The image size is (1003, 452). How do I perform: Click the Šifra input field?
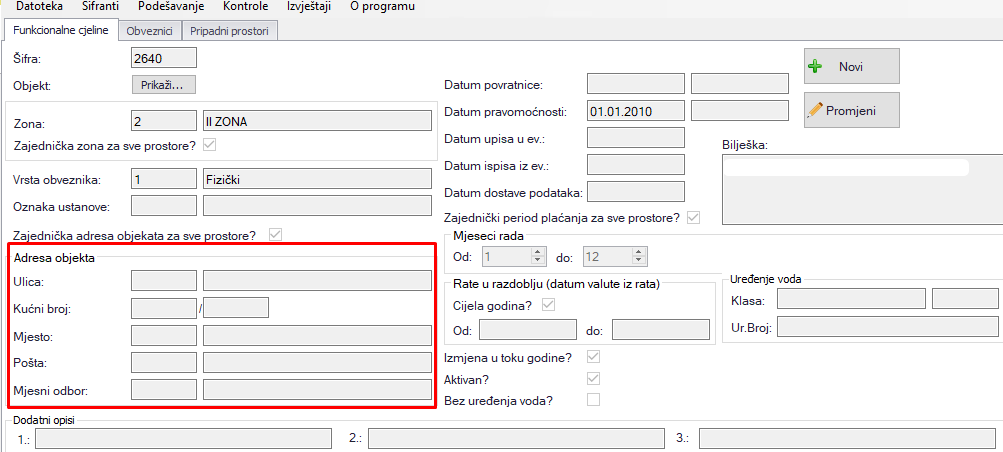pos(164,60)
